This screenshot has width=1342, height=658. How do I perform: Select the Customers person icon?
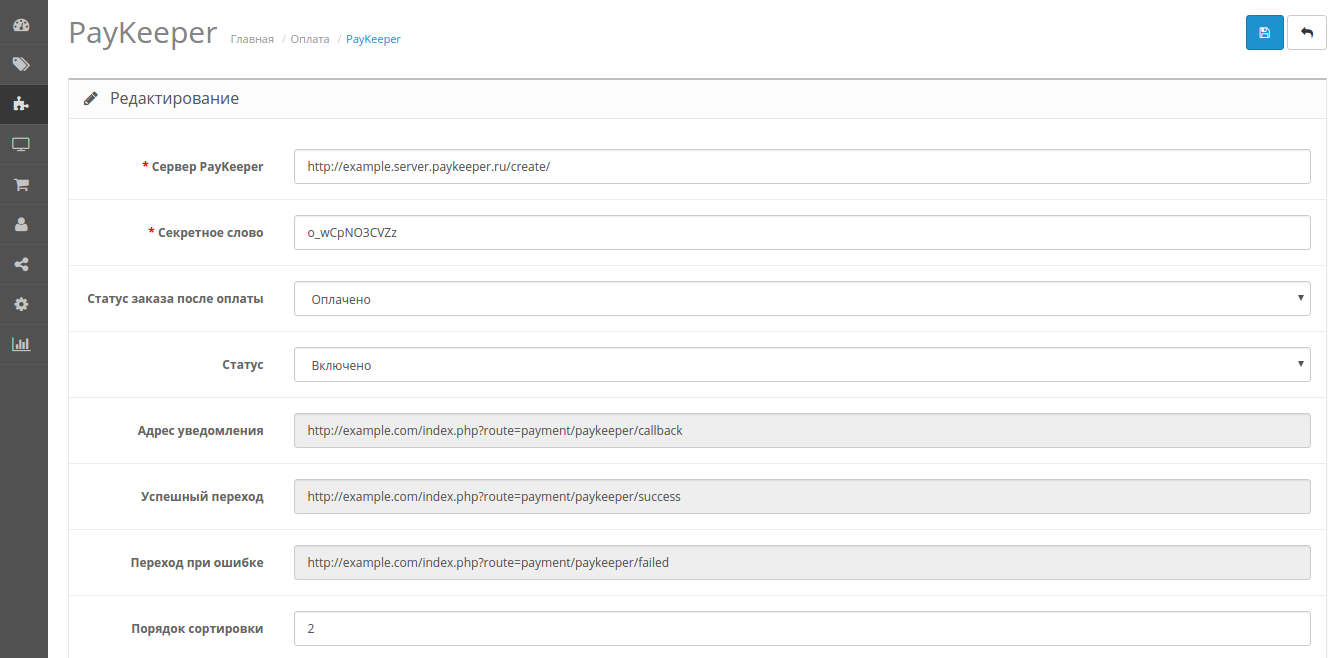tap(21, 224)
